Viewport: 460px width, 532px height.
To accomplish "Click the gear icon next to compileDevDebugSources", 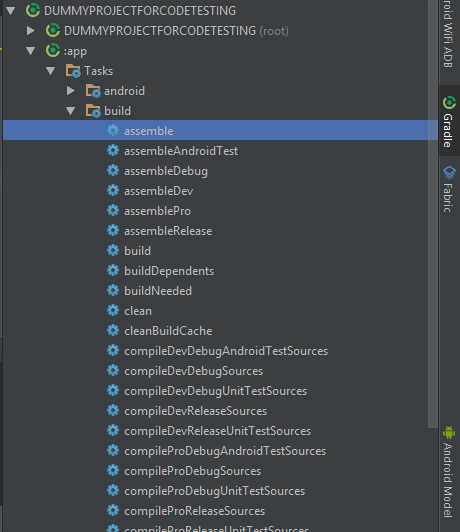I will click(x=113, y=370).
